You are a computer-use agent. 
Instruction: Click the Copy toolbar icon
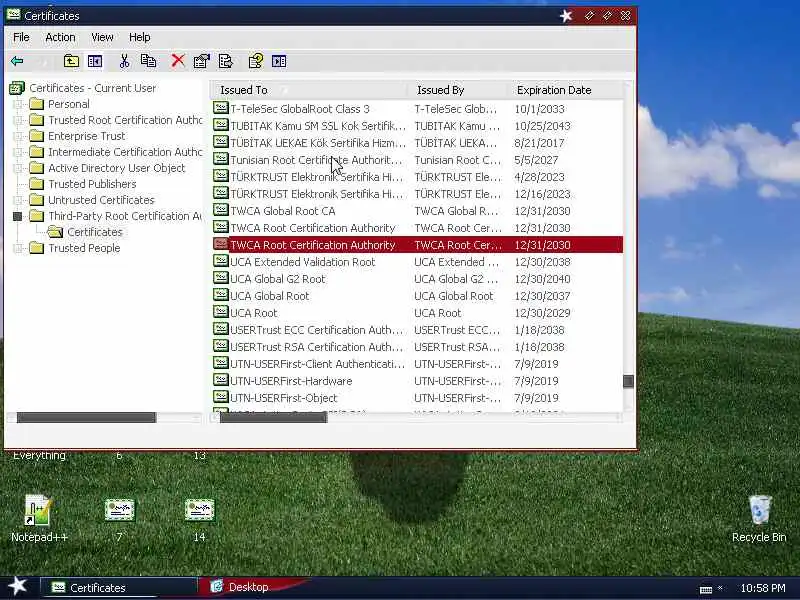click(148, 61)
